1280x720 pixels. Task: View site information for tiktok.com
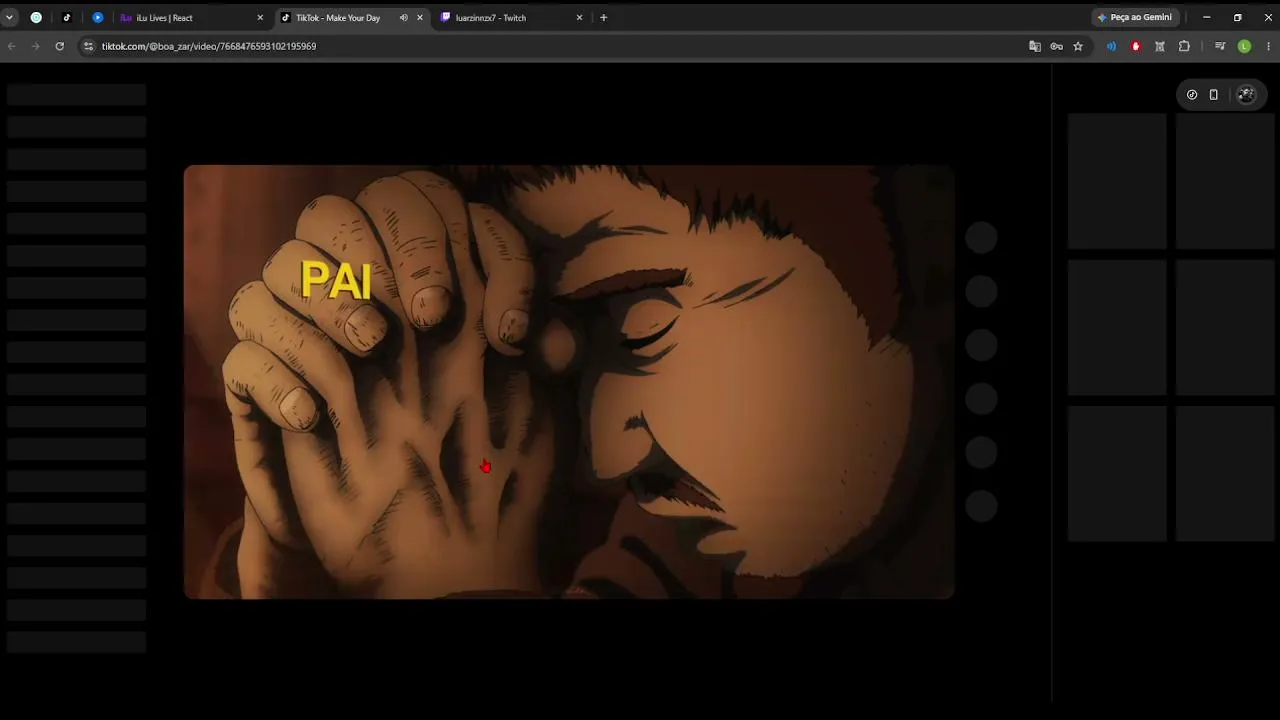tap(88, 46)
